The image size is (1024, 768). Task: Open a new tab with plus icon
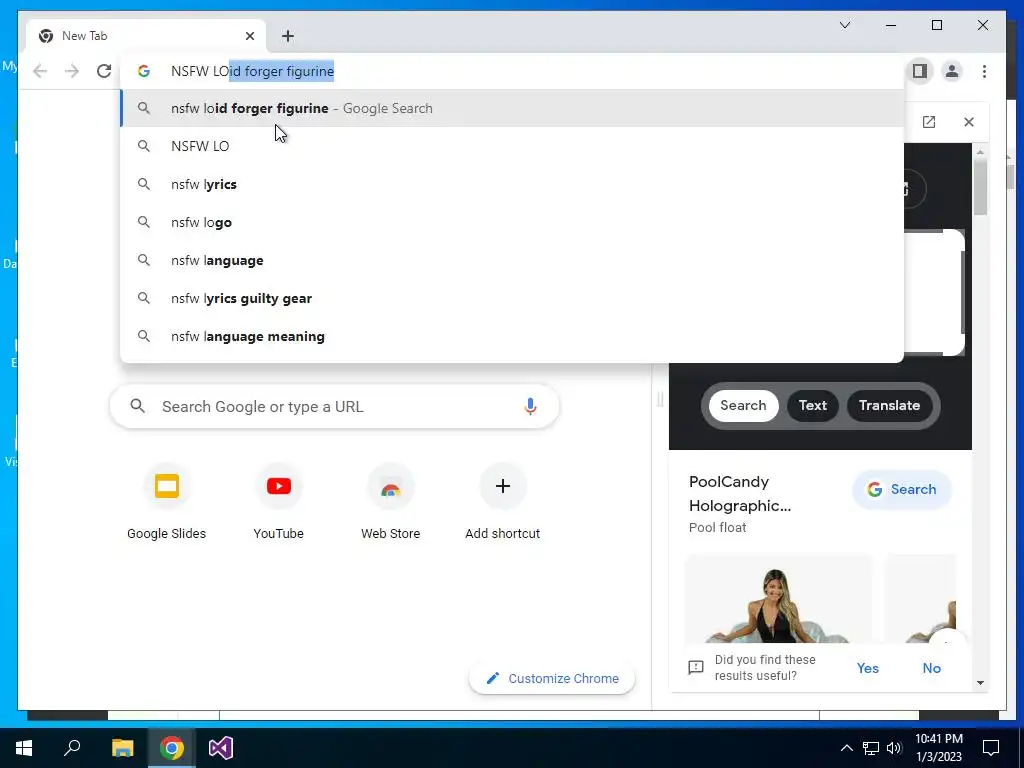pyautogui.click(x=288, y=36)
